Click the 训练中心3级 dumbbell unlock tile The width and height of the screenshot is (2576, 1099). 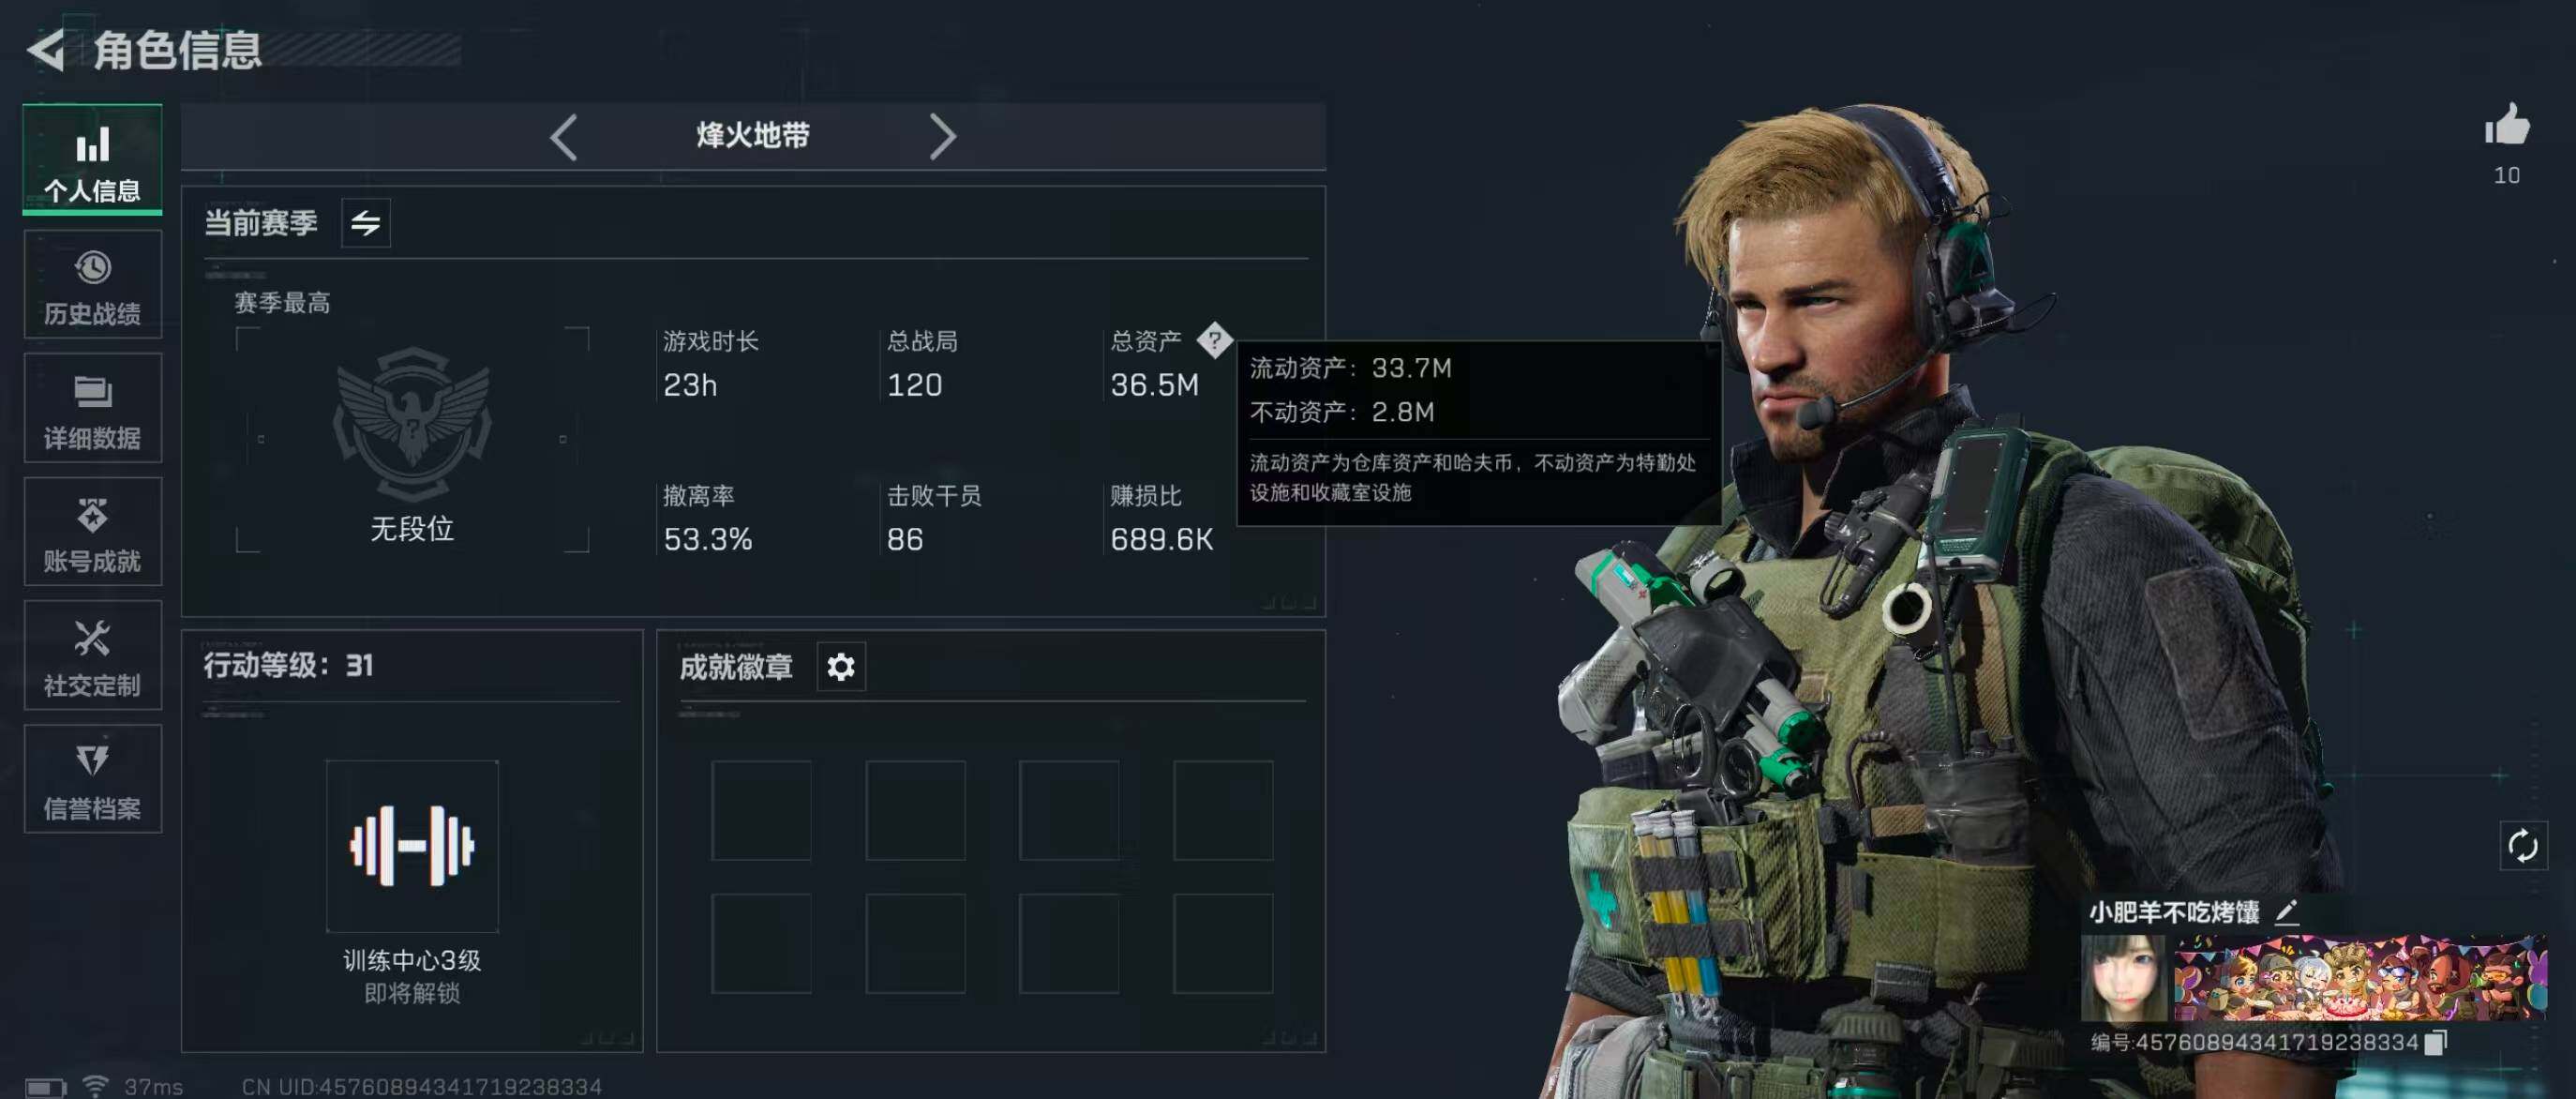click(412, 846)
